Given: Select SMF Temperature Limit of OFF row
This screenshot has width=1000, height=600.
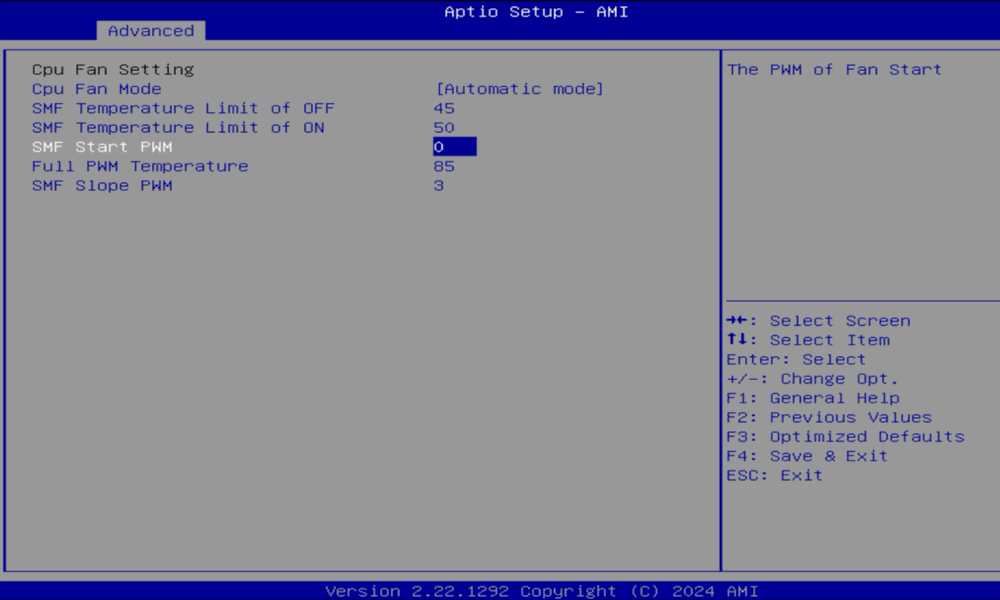Looking at the screenshot, I should point(183,108).
